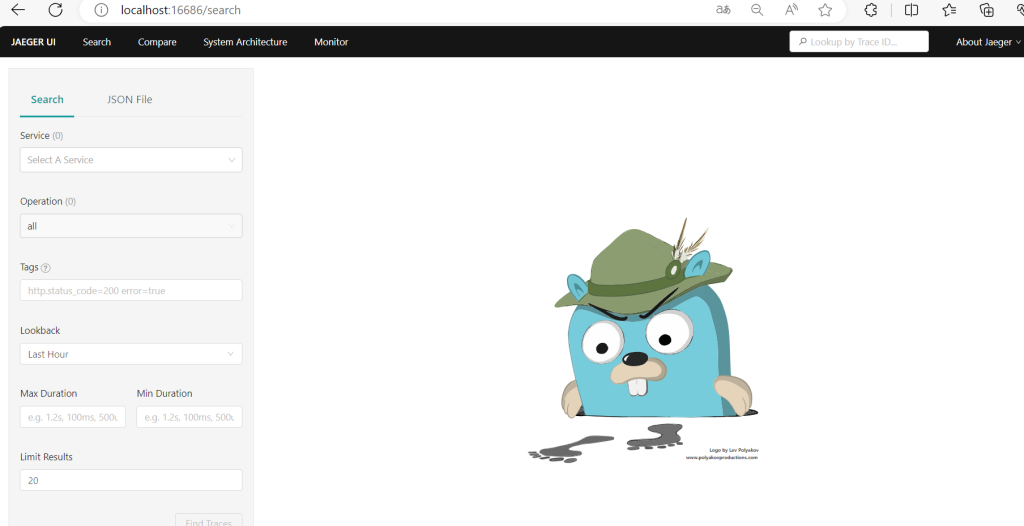This screenshot has height=526, width=1024.
Task: Expand the About Jaeger menu
Action: pyautogui.click(x=987, y=42)
